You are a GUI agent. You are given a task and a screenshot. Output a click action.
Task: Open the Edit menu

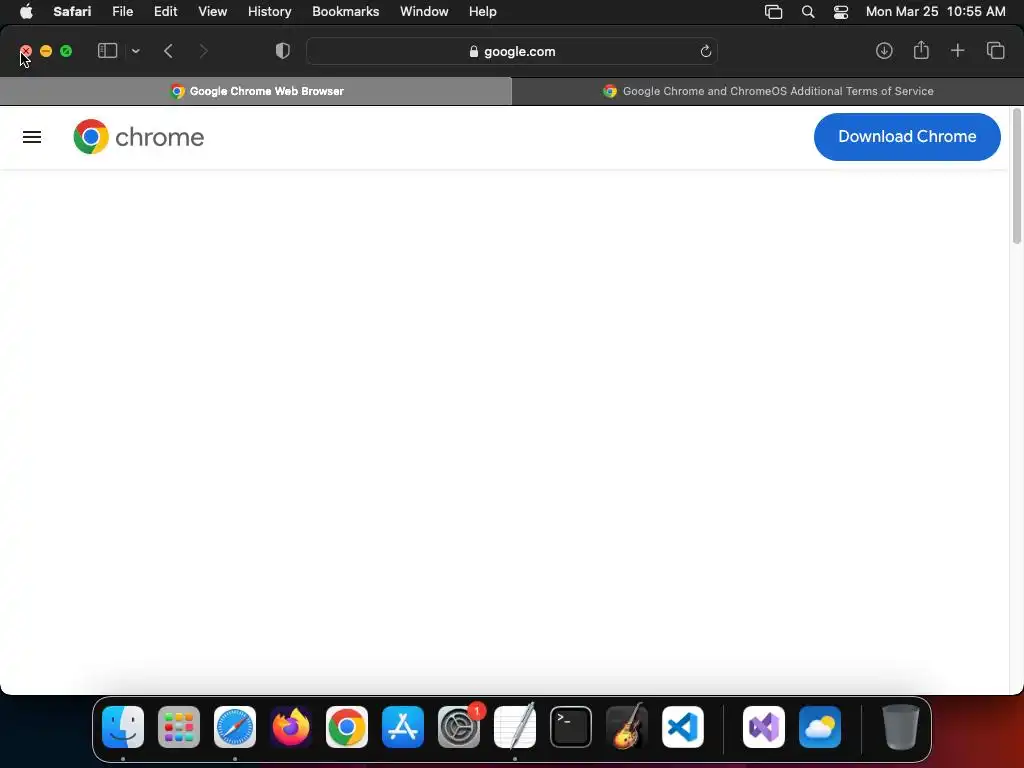click(165, 12)
